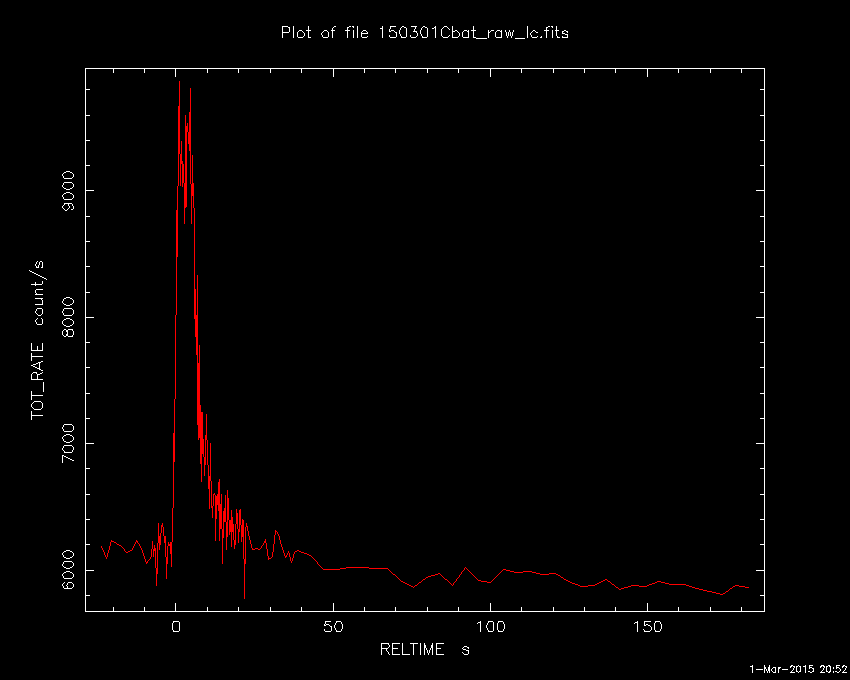Click the 8000 y-axis tick label
This screenshot has width=850, height=680.
coord(68,317)
